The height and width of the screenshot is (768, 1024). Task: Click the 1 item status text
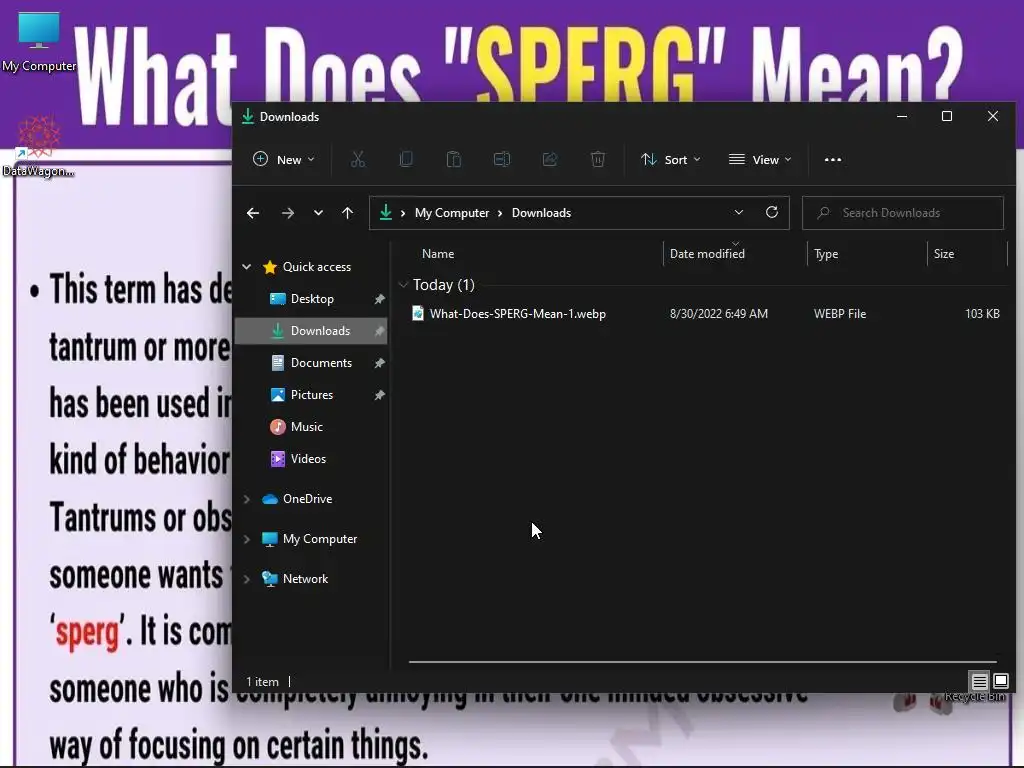(x=263, y=682)
